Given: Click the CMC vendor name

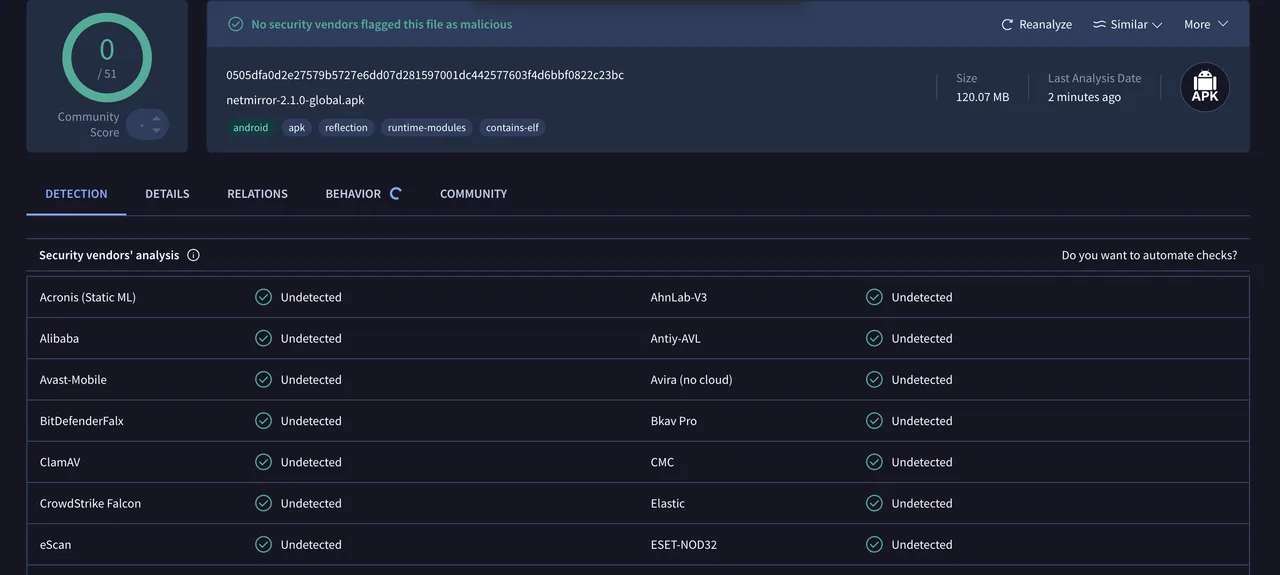Looking at the screenshot, I should [663, 462].
